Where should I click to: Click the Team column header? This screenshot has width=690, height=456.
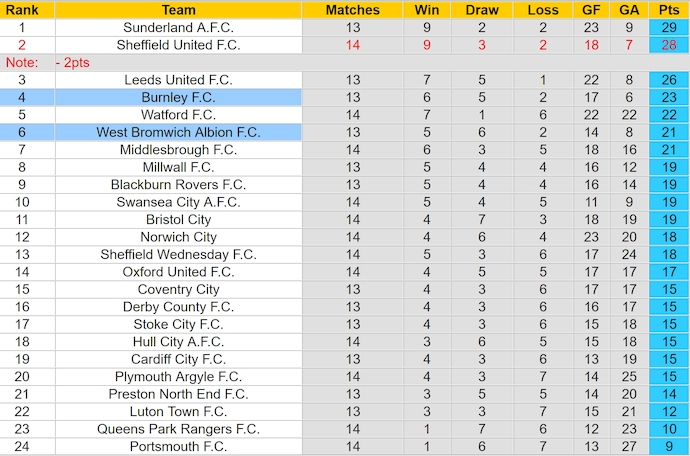click(x=178, y=10)
